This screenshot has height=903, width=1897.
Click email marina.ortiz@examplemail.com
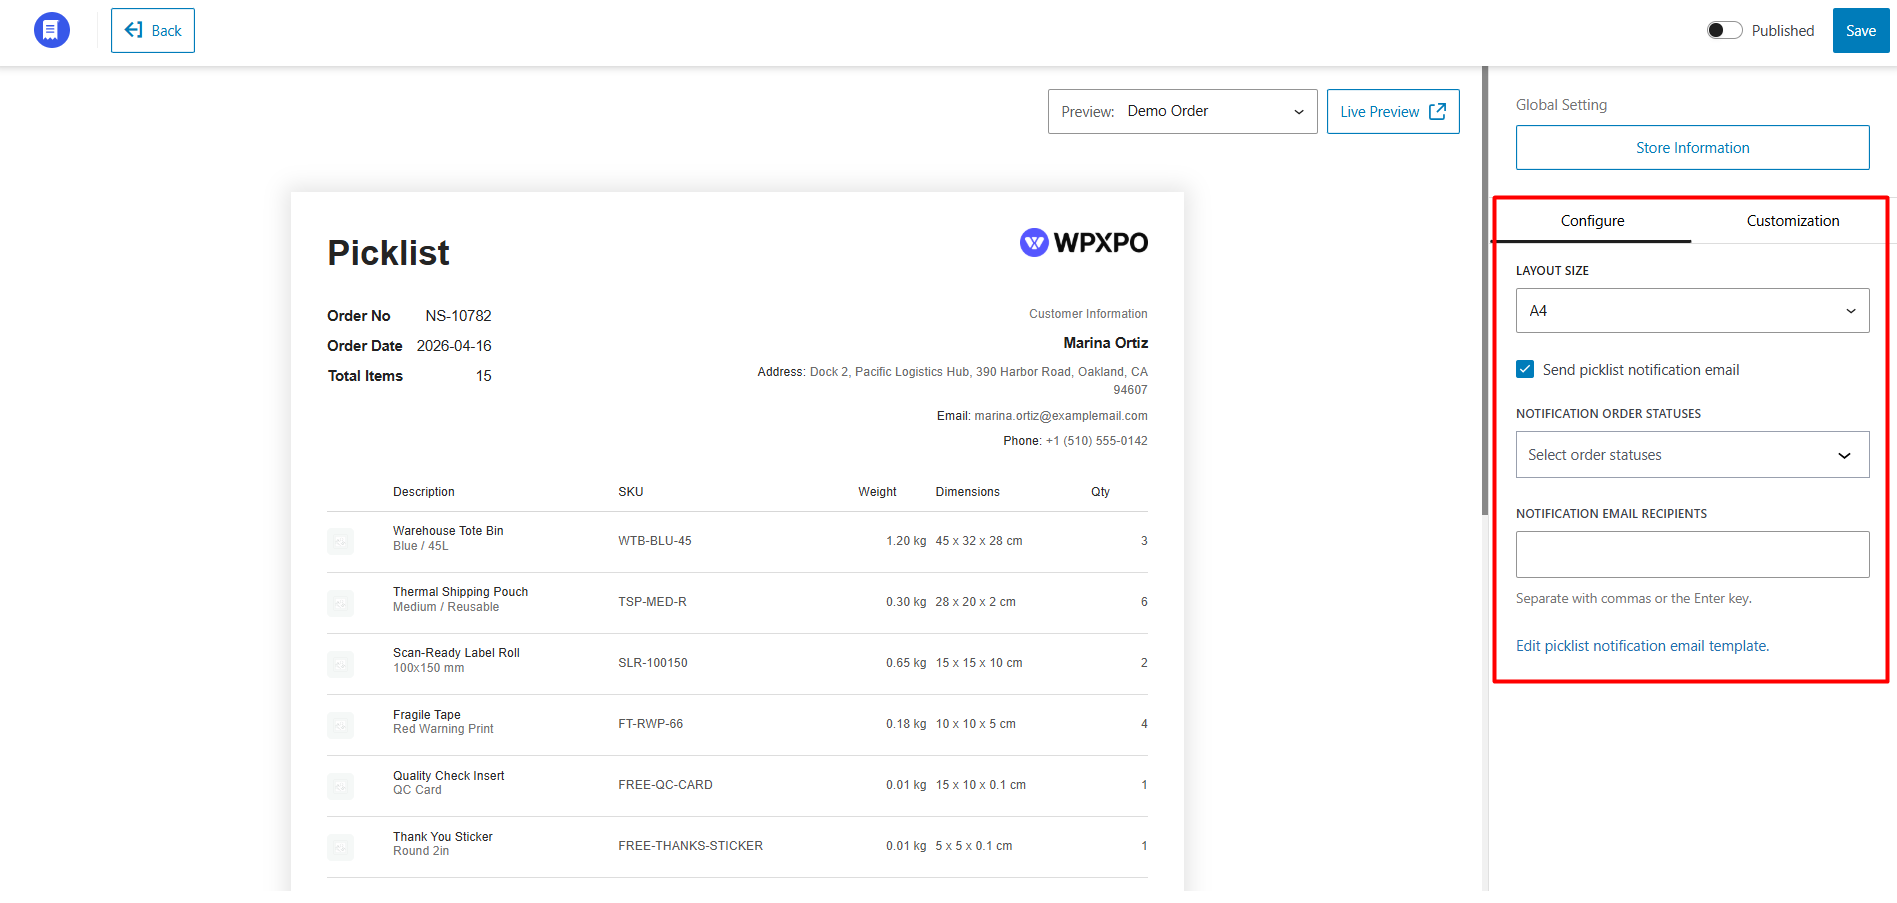click(x=1061, y=416)
